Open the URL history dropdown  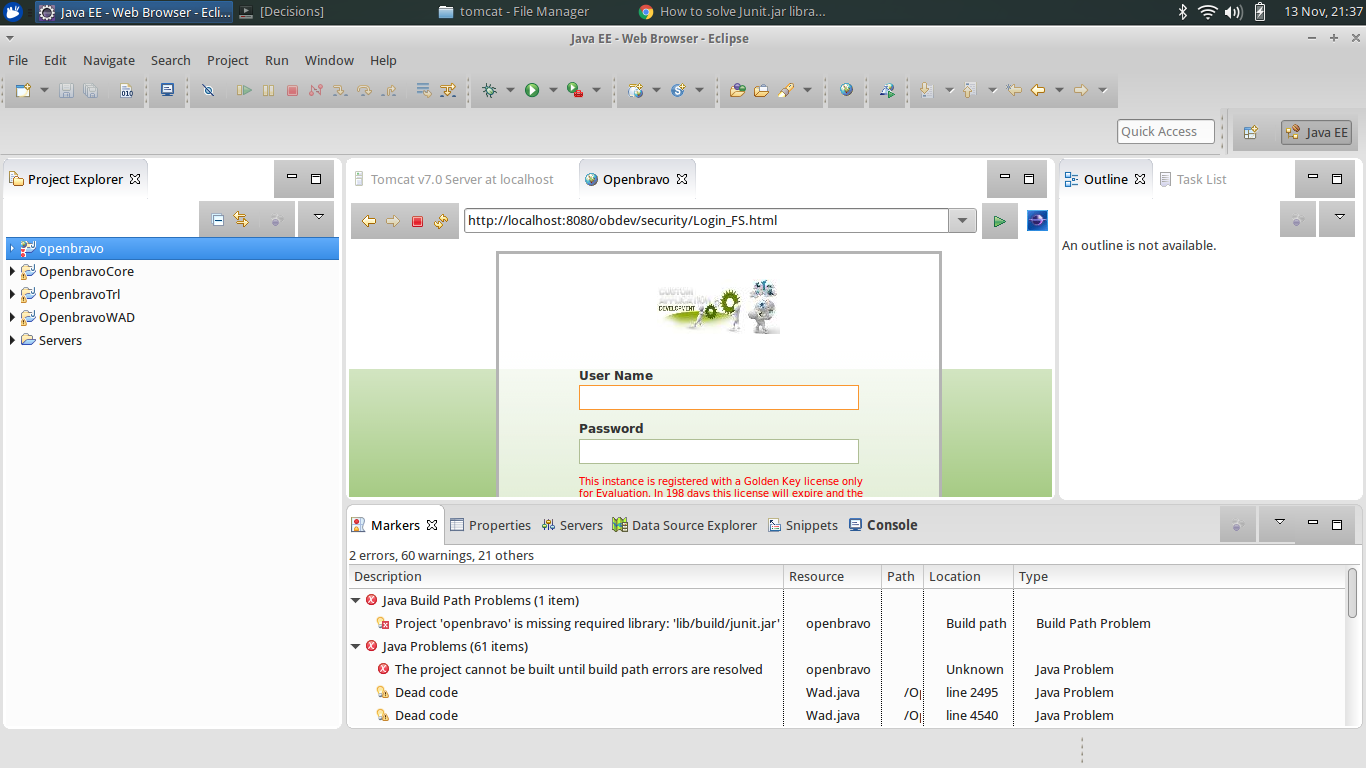(x=962, y=221)
